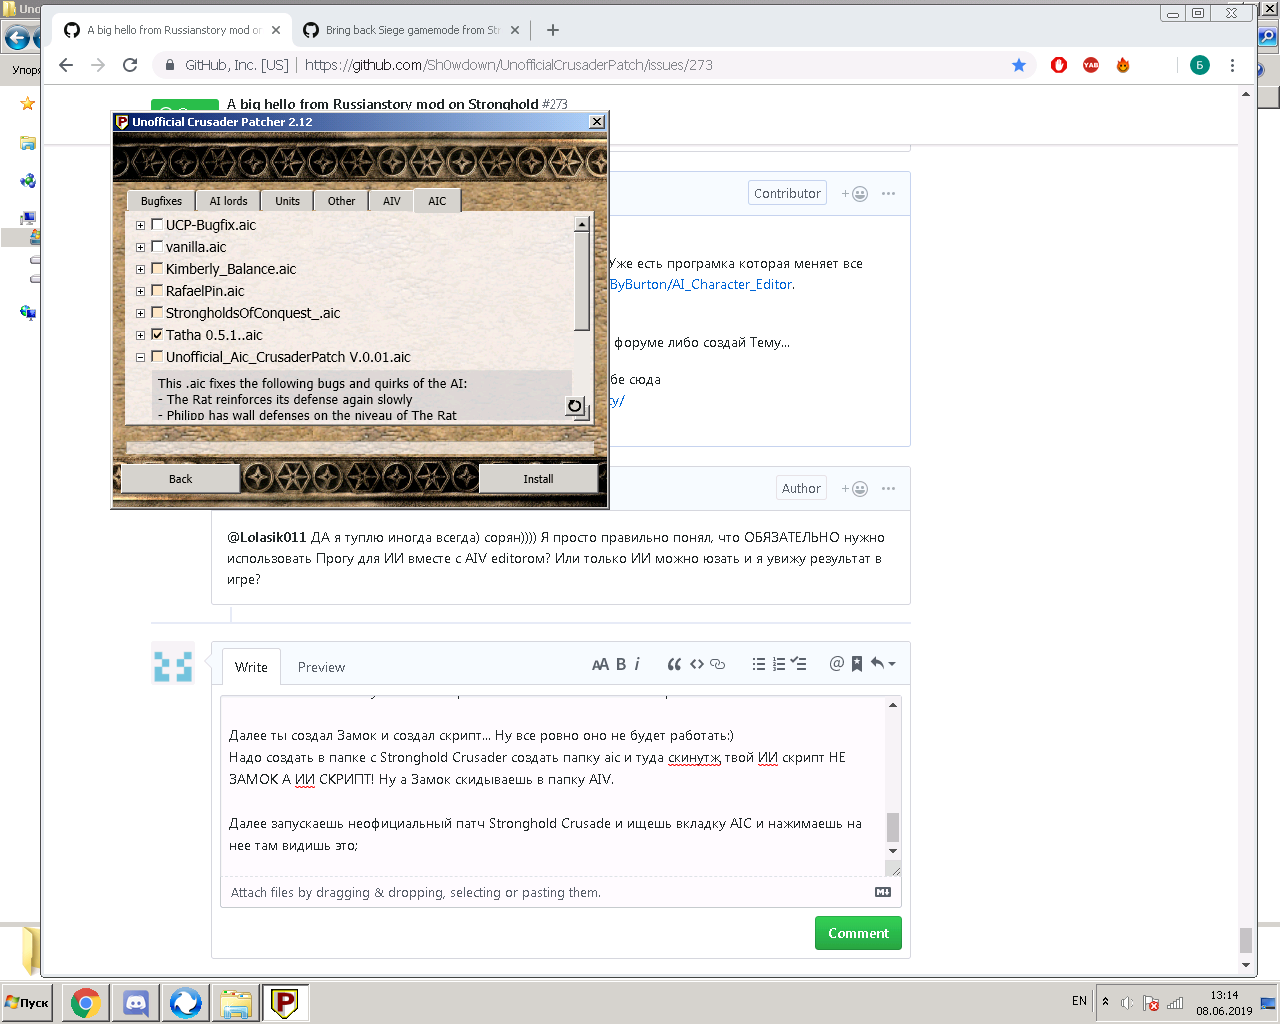The image size is (1280, 1024).
Task: Open the volume control in system tray
Action: pos(1127,1003)
